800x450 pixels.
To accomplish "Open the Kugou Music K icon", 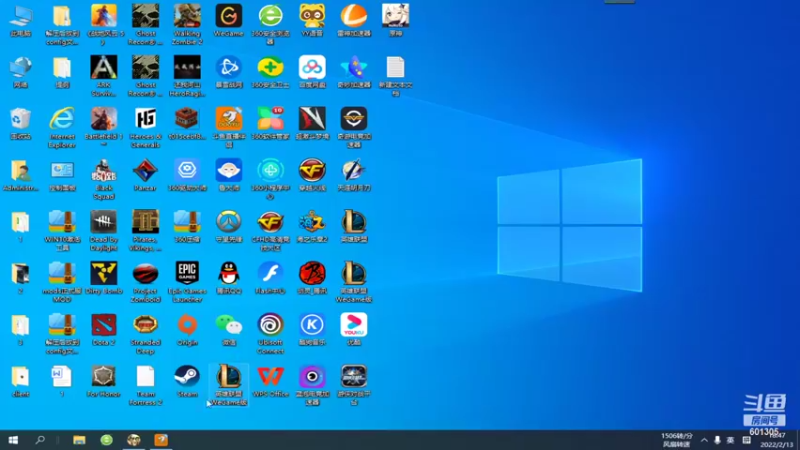I will 312,330.
